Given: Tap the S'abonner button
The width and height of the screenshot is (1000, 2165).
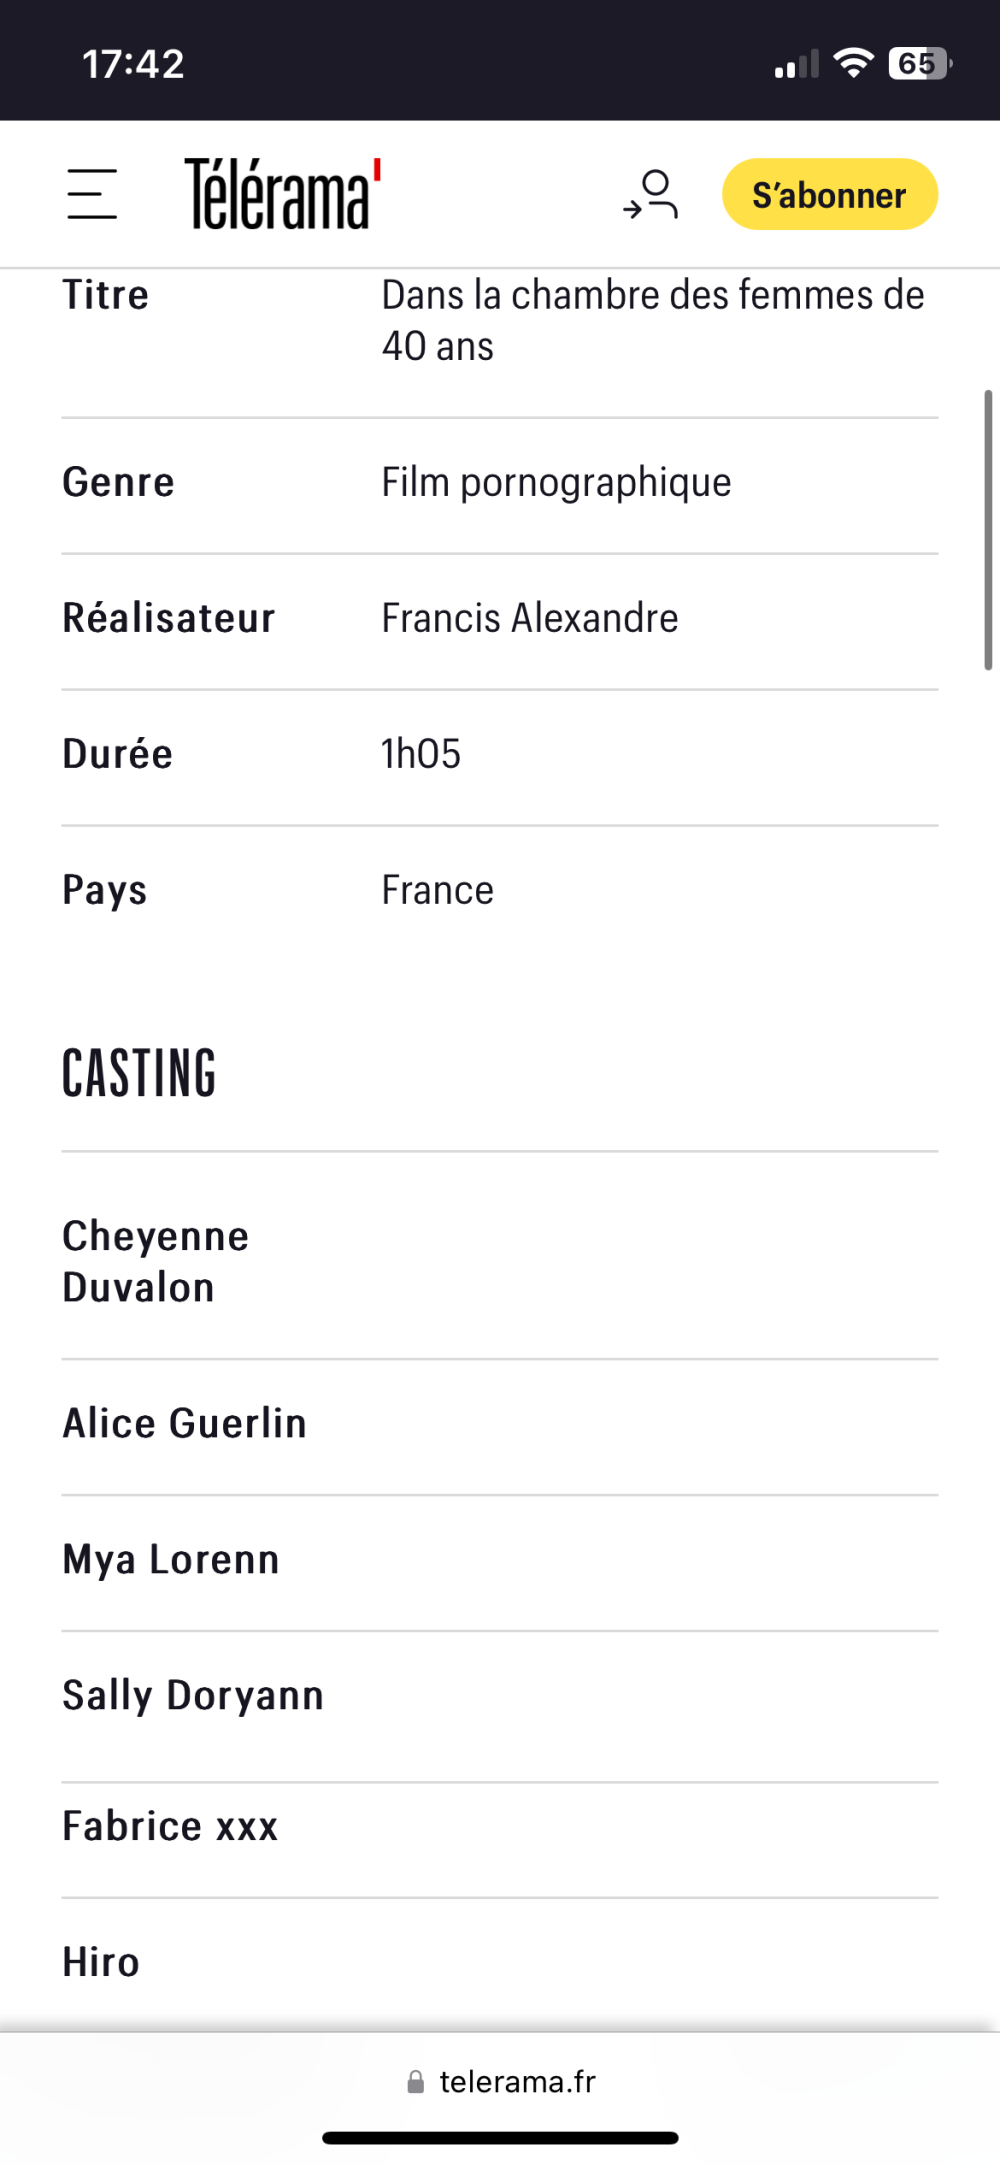Looking at the screenshot, I should [x=830, y=194].
